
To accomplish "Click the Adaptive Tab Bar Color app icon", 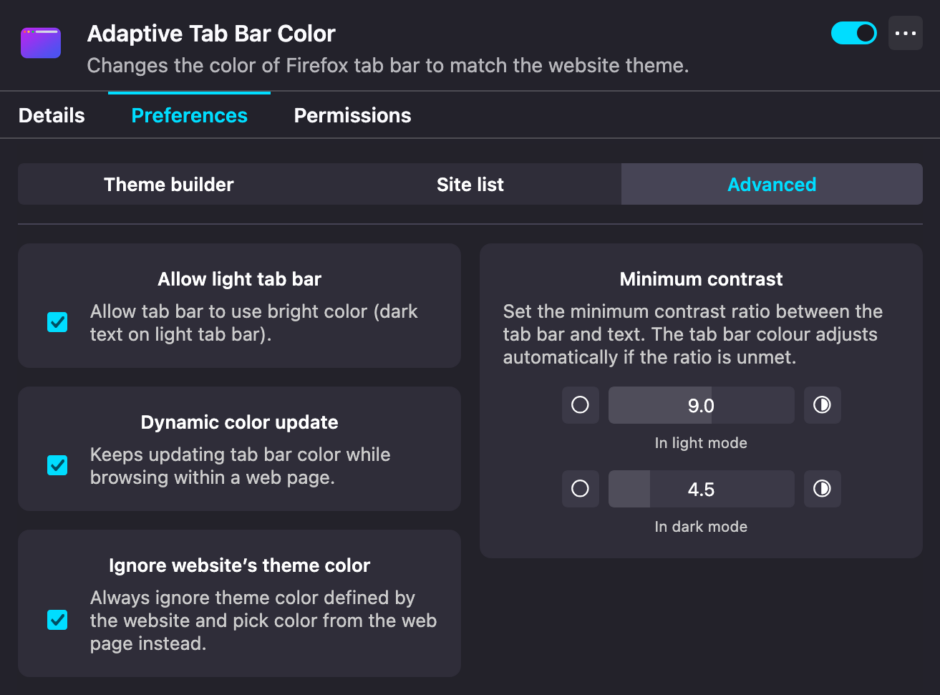I will [40, 44].
